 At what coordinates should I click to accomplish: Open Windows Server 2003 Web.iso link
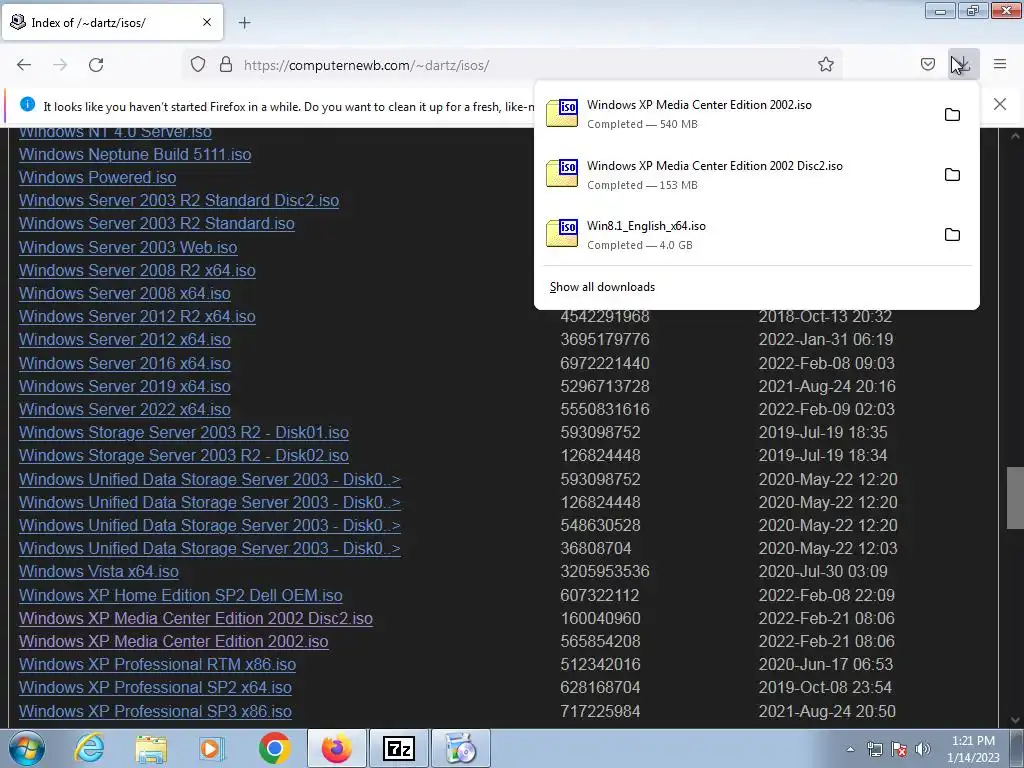pyautogui.click(x=128, y=247)
